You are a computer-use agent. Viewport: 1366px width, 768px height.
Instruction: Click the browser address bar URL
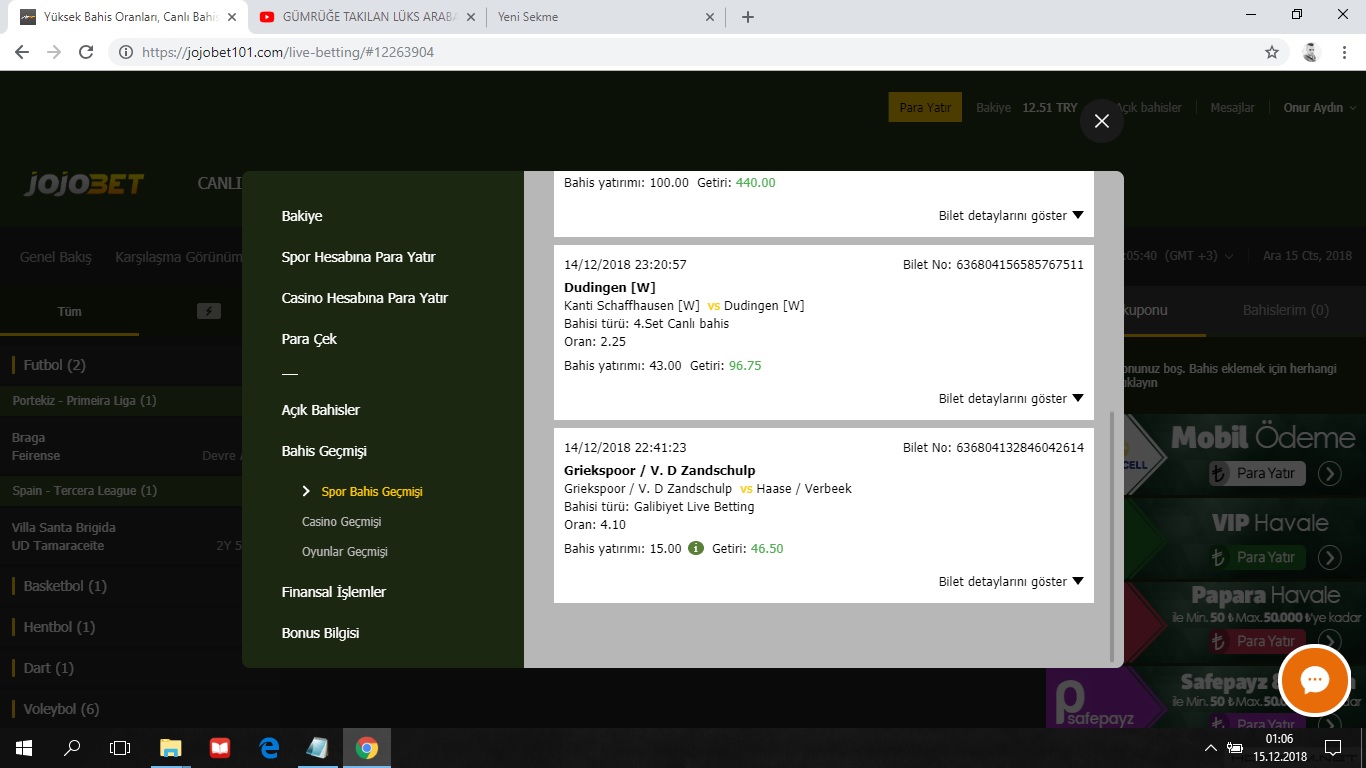pyautogui.click(x=288, y=52)
